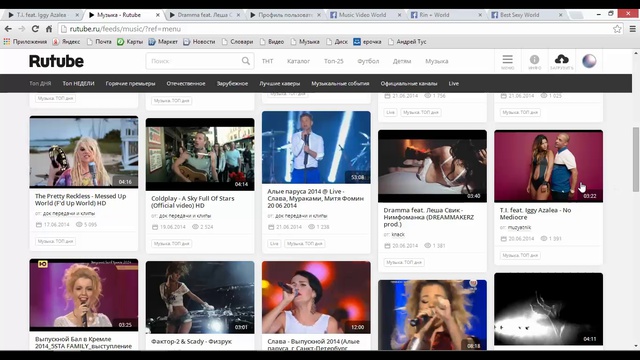Open the Андрей Тус bookmark folder

click(407, 42)
